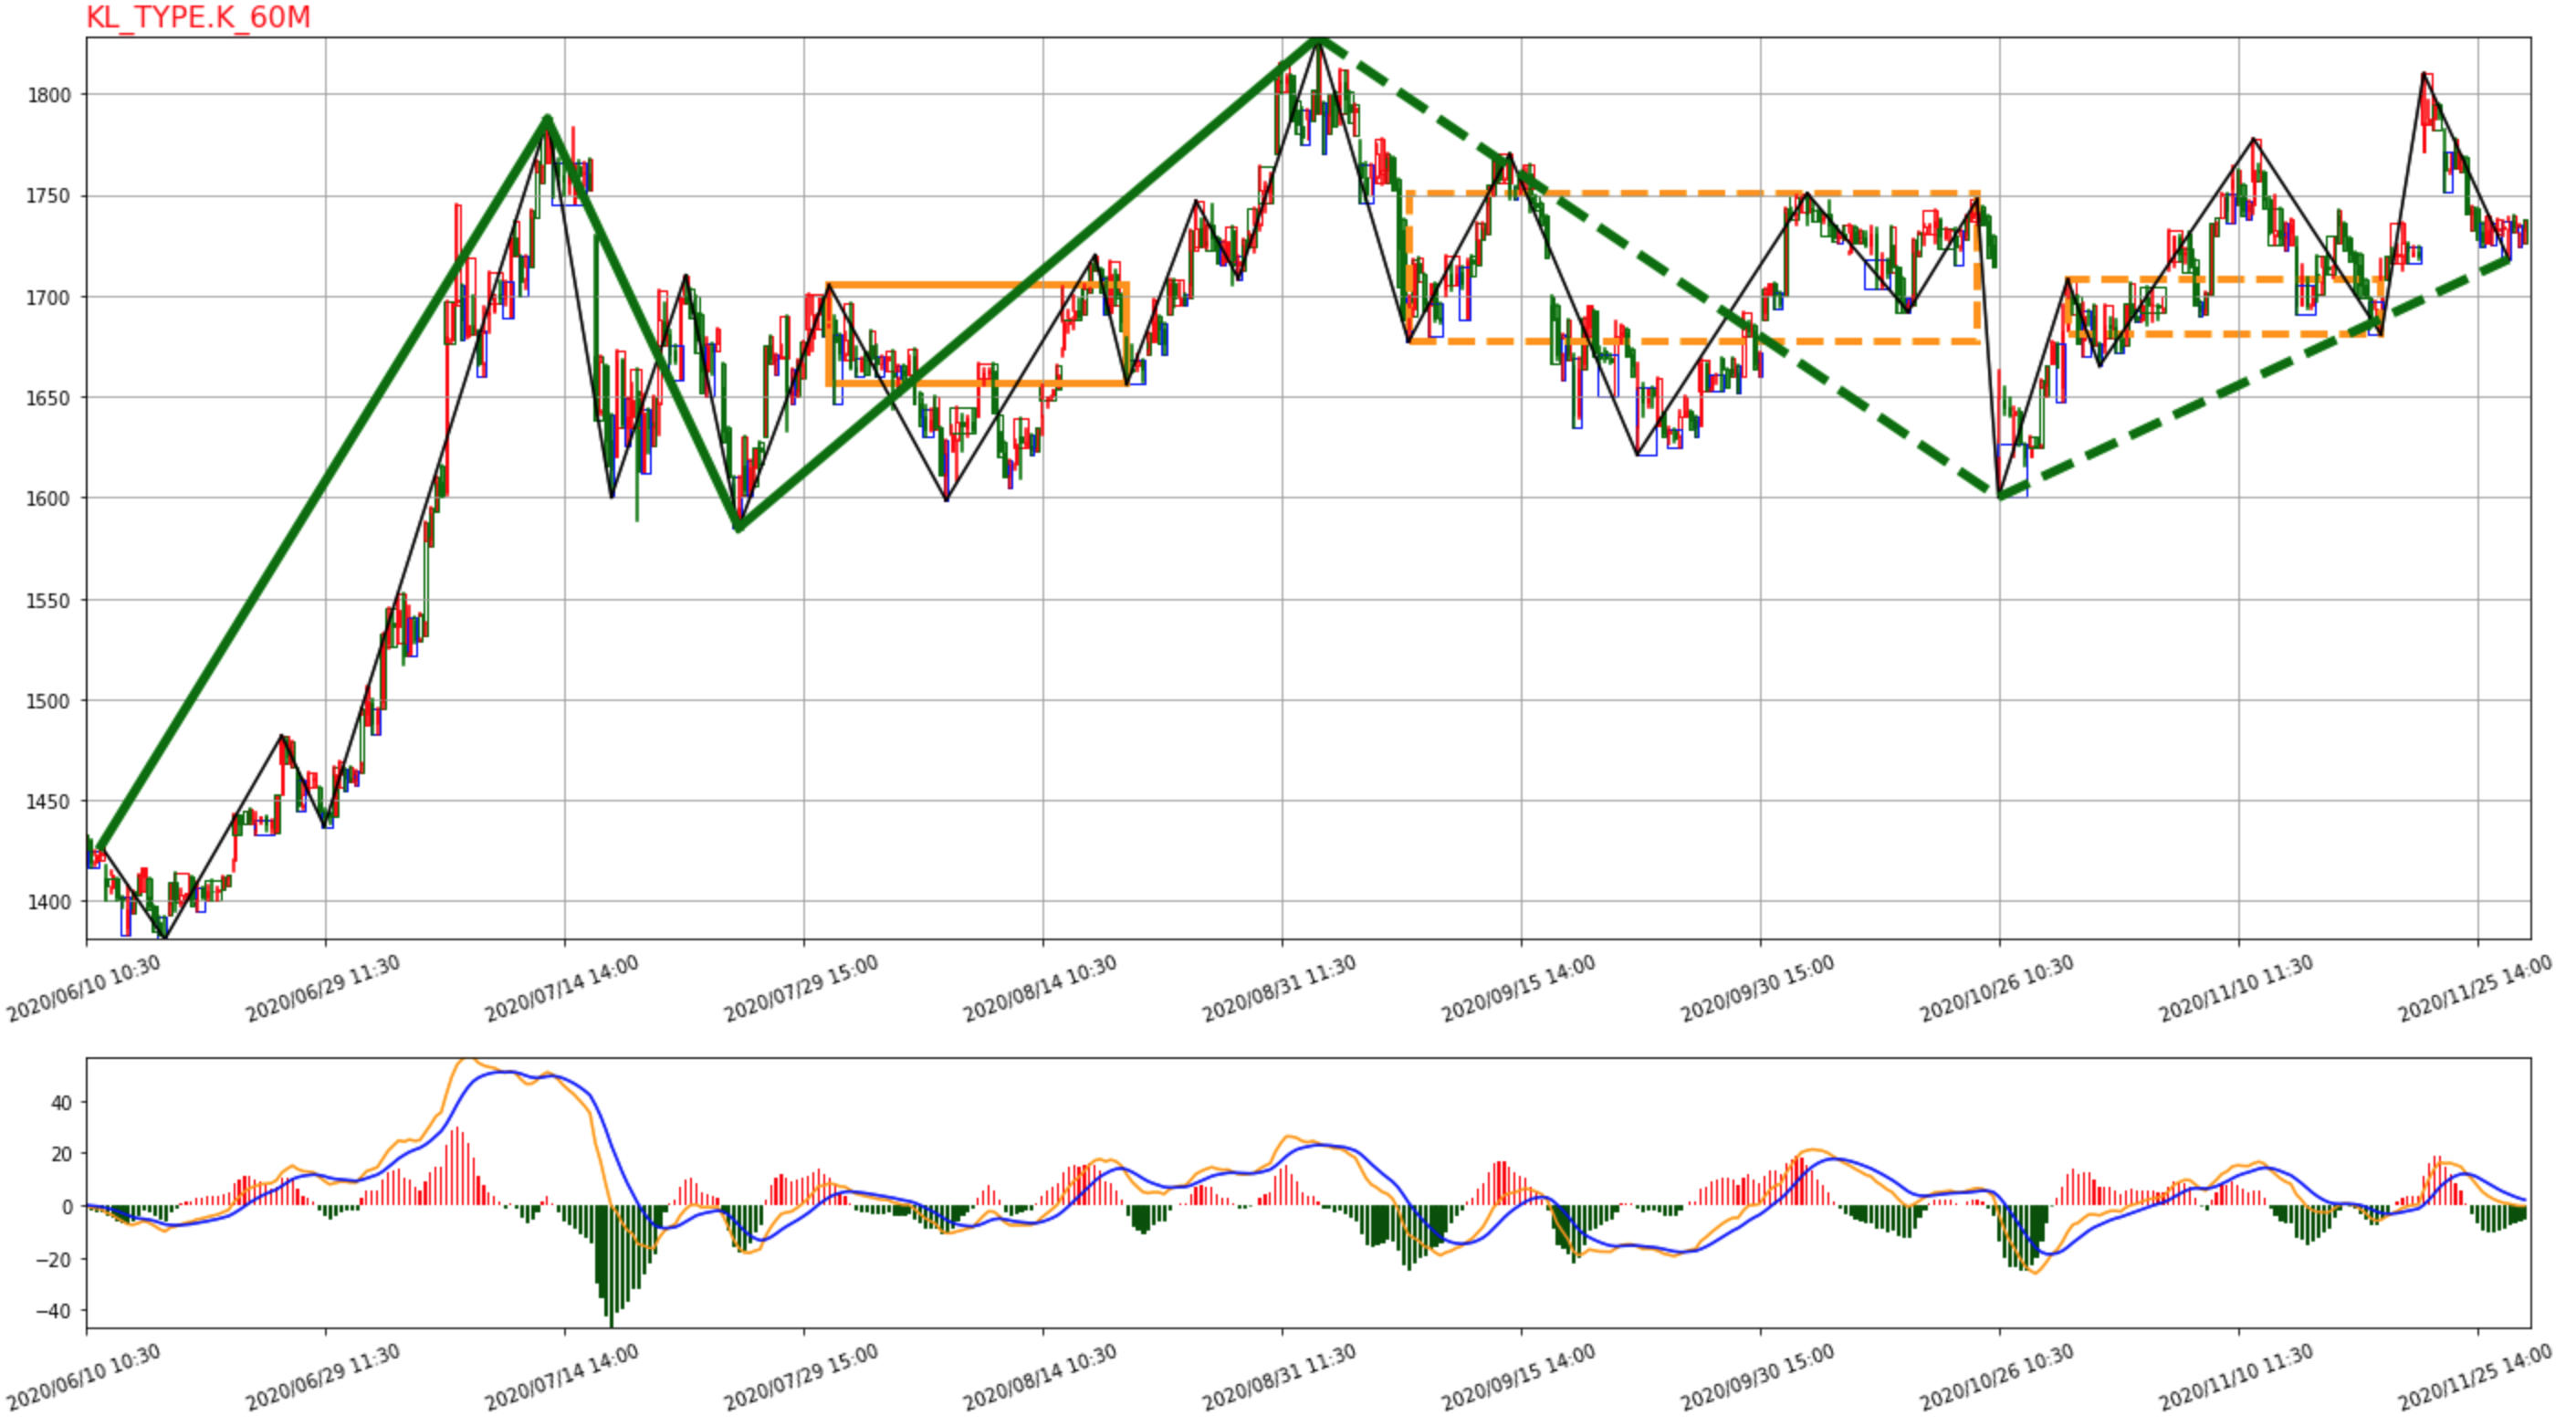The width and height of the screenshot is (2576, 1426).
Task: Click the 2020/08/31 11:30 upper date label
Action: 1279,990
